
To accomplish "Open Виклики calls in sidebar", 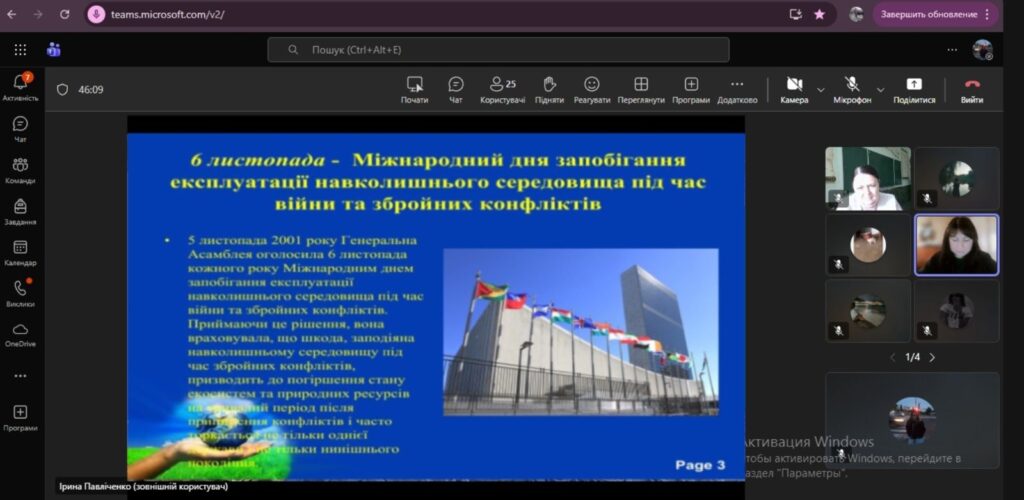I will tap(20, 293).
